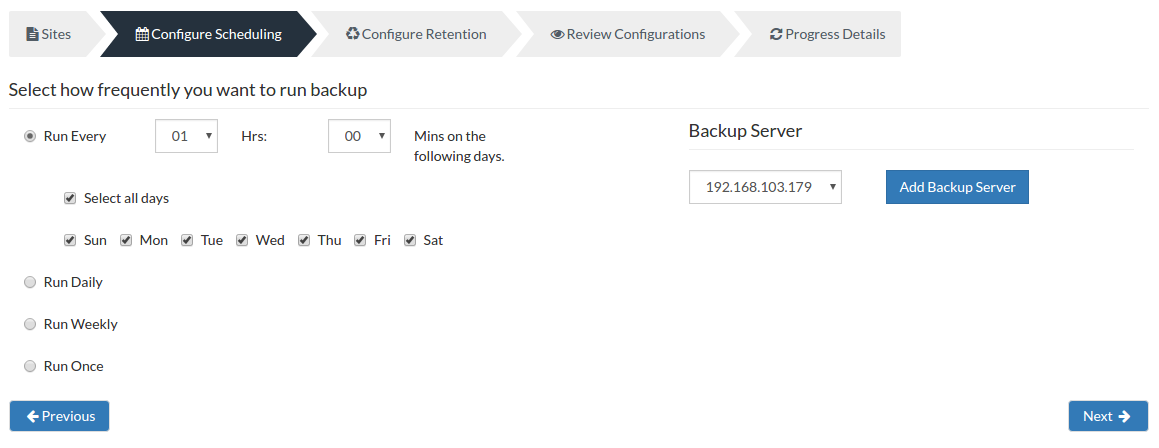The width and height of the screenshot is (1159, 448).
Task: Click the right arrow icon on Next
Action: pos(1124,416)
